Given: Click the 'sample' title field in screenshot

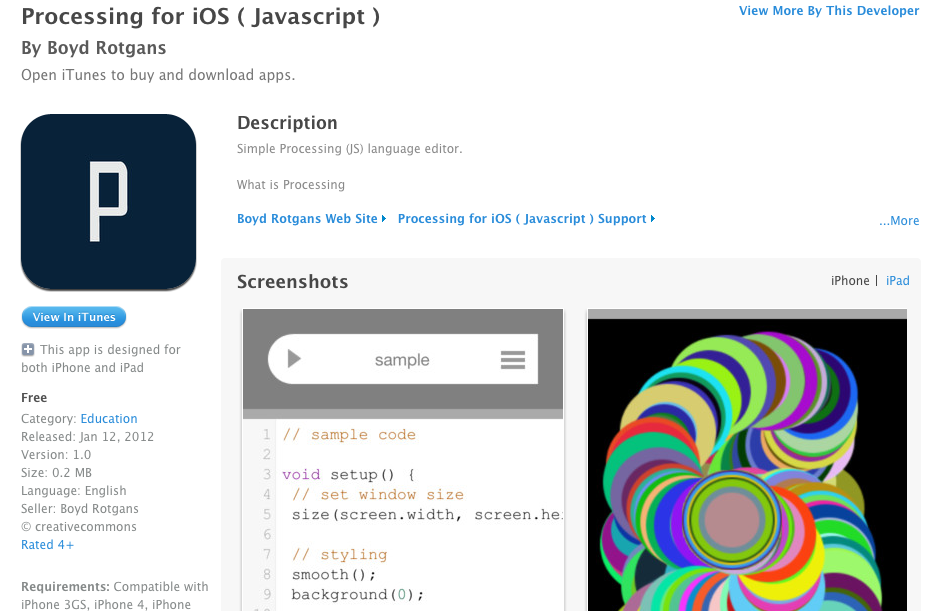Looking at the screenshot, I should click(402, 360).
